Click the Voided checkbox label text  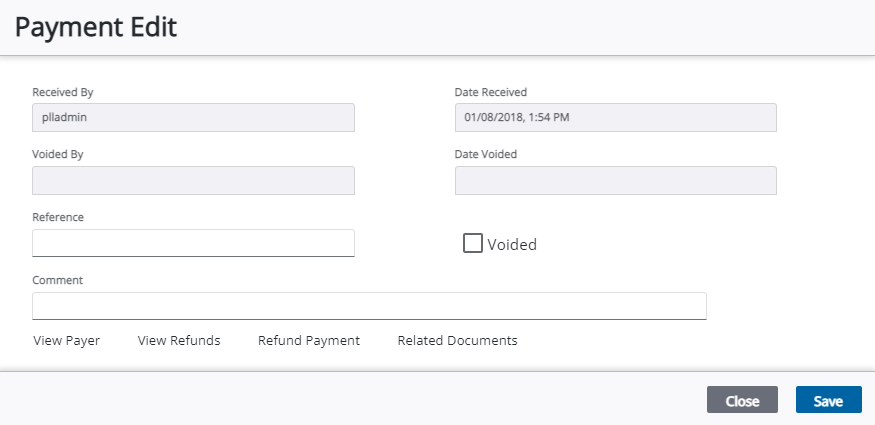512,245
